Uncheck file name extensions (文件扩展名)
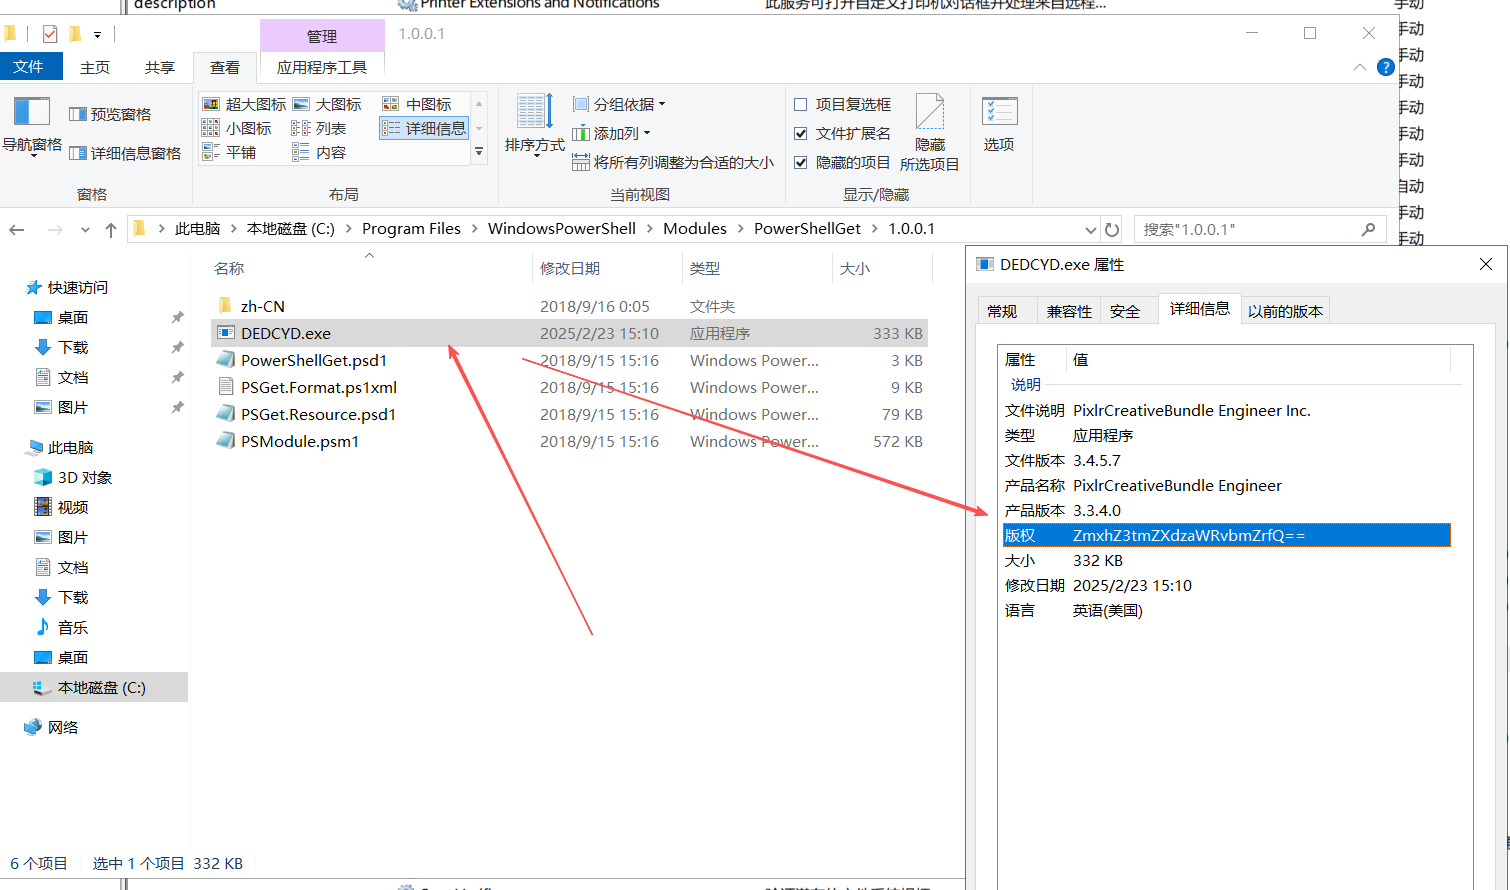The width and height of the screenshot is (1510, 890). coord(842,133)
